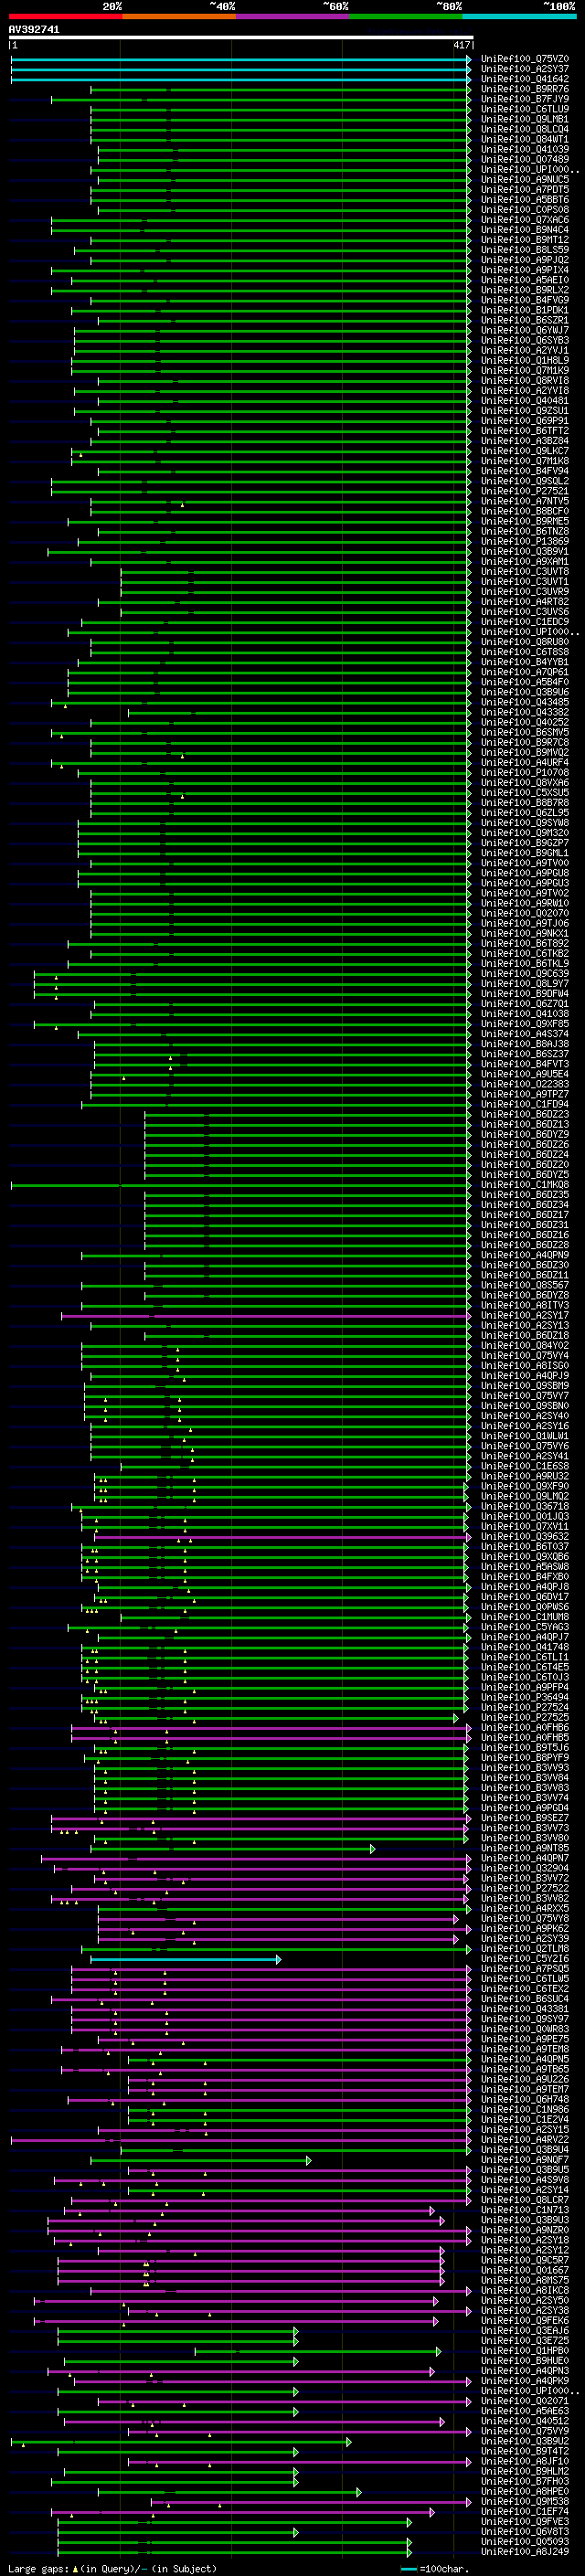Select label UniRef100_P27525
The height and width of the screenshot is (2576, 585).
click(525, 1718)
